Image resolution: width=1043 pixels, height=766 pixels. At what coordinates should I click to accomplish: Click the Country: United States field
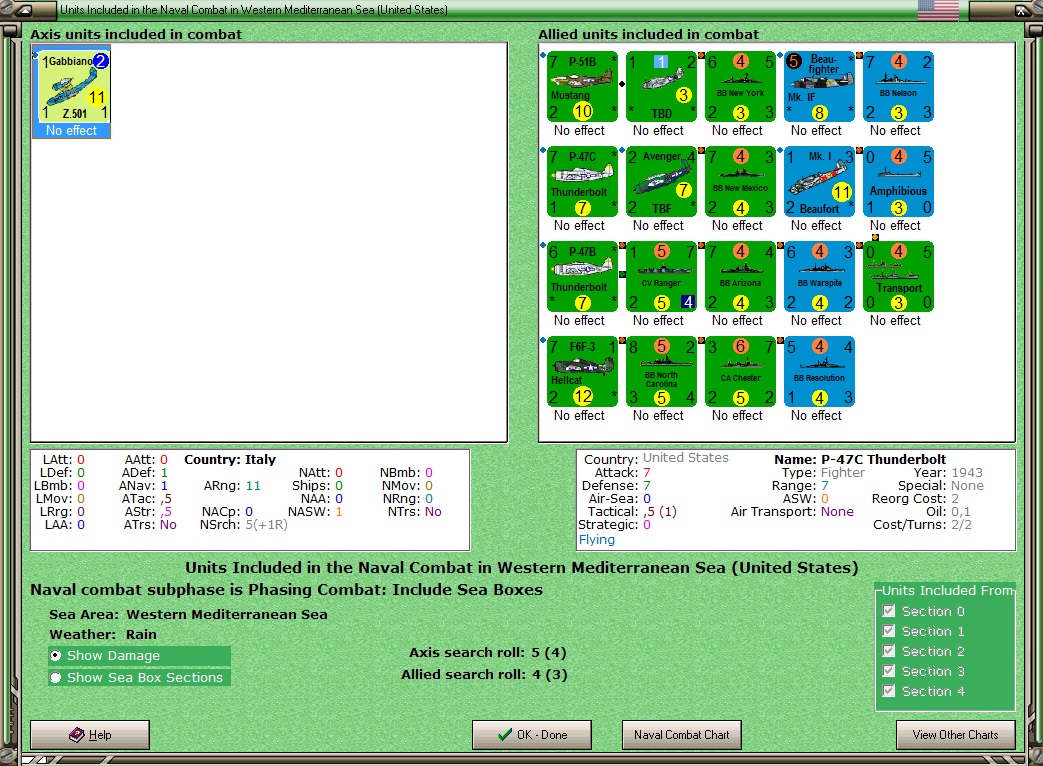(657, 459)
